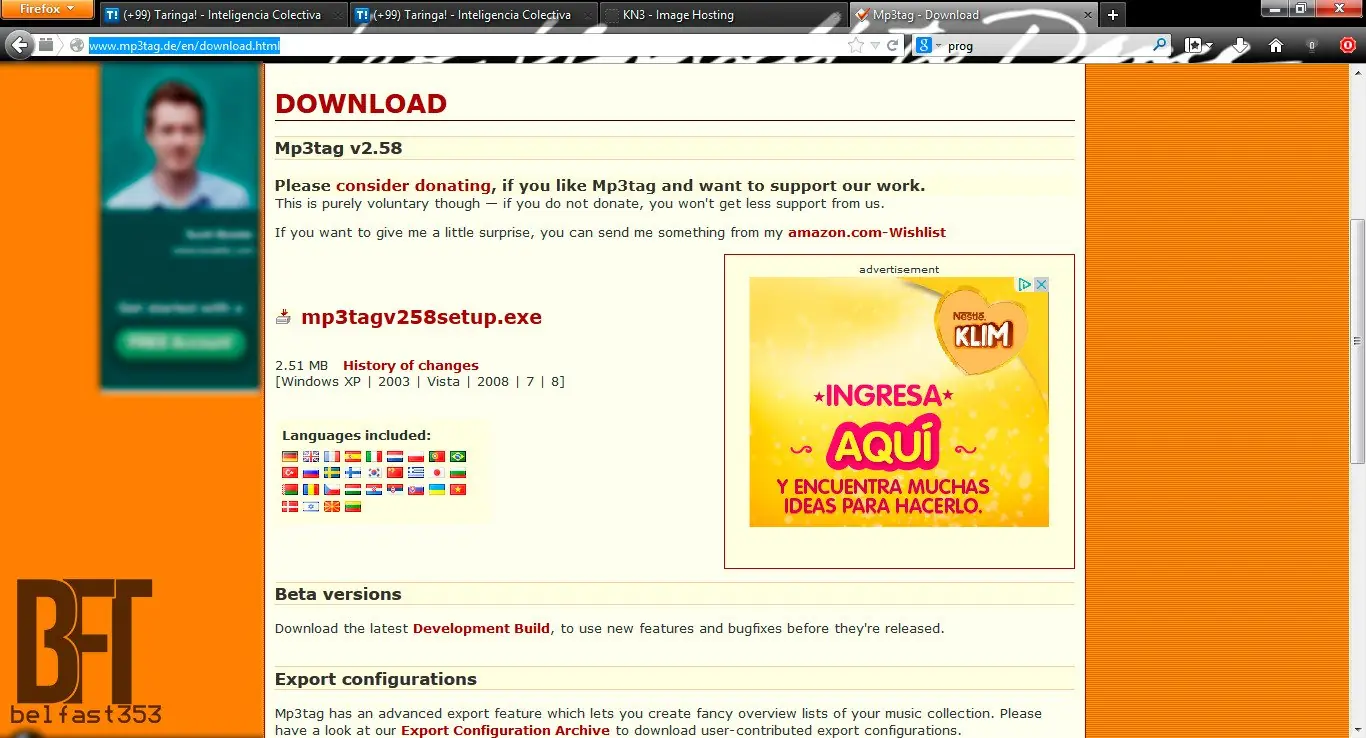Click the Beta versions heading
Image resolution: width=1366 pixels, height=738 pixels.
338,594
